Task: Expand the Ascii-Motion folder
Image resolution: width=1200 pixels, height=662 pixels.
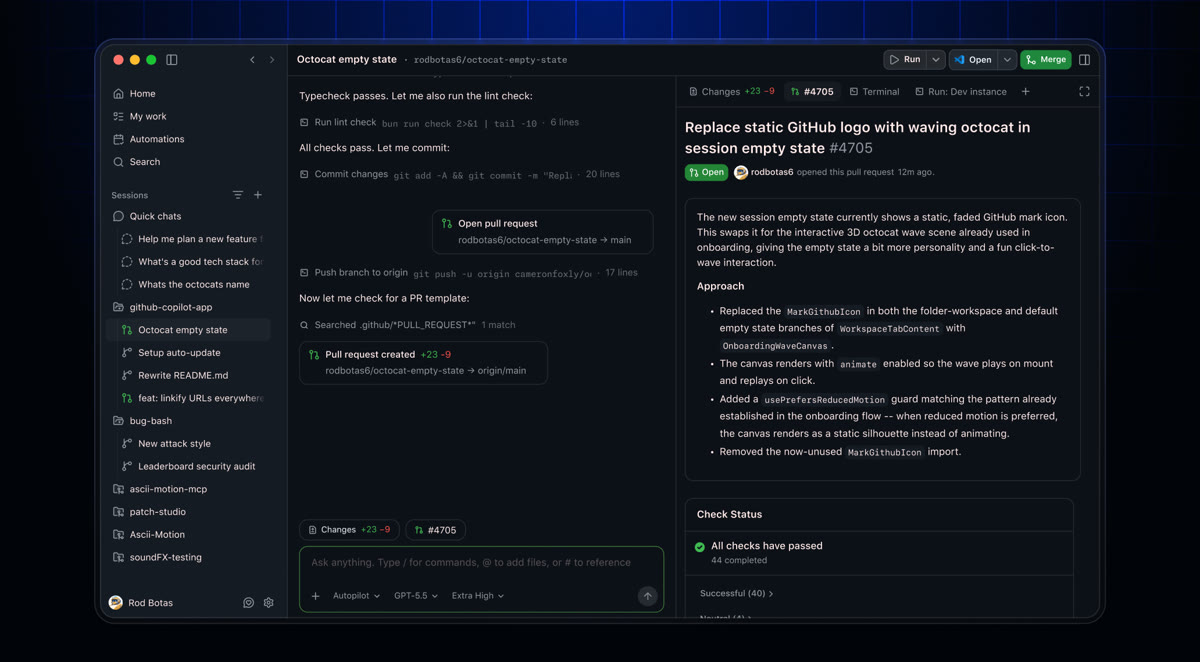Action: click(188, 535)
